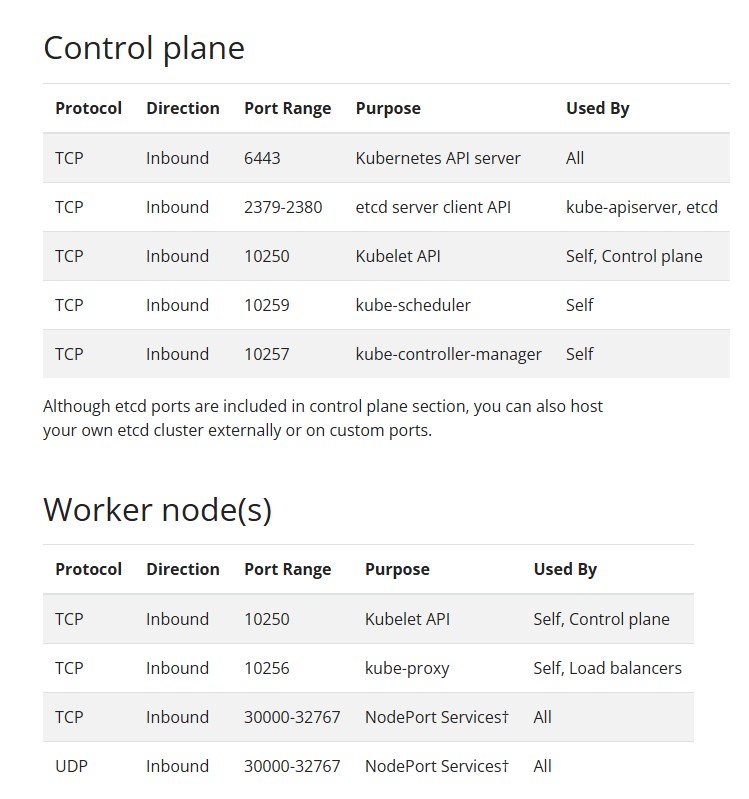The width and height of the screenshot is (749, 799).
Task: Click the "kube-apiserver, etcd" Used By cell
Action: coord(642,207)
